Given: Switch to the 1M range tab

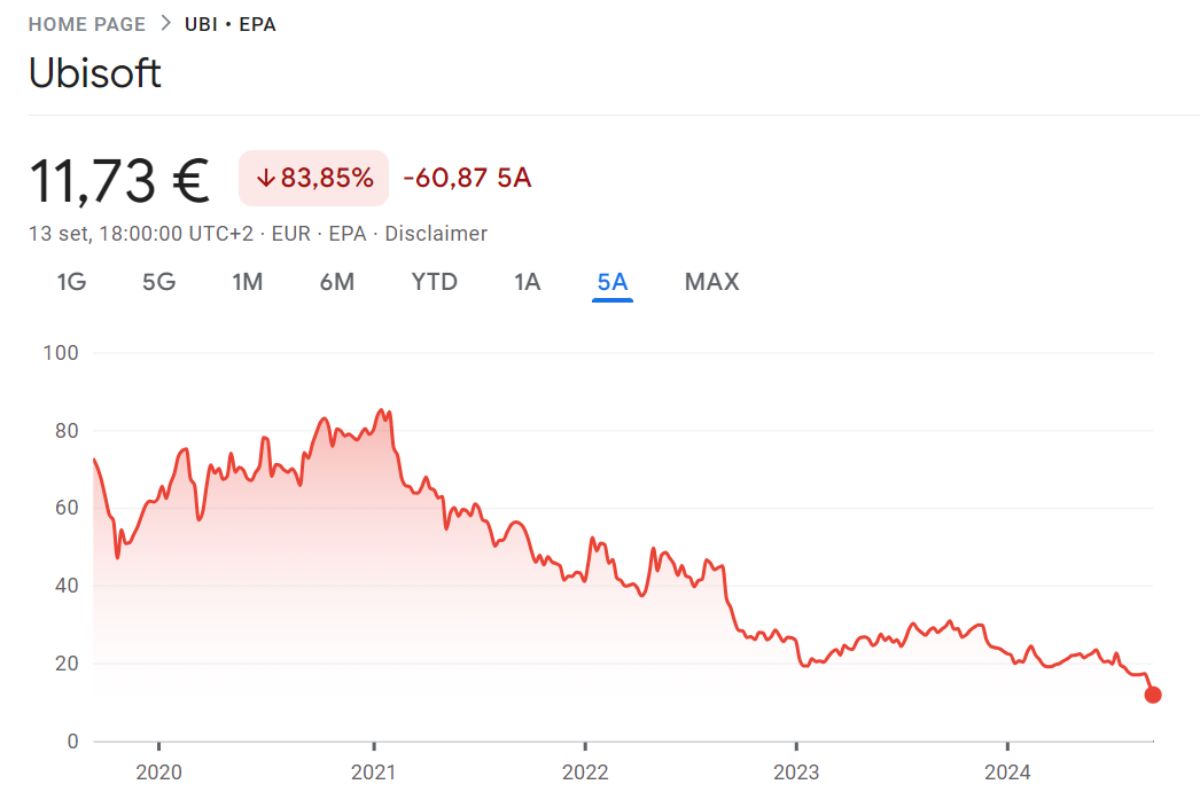Looking at the screenshot, I should (247, 282).
